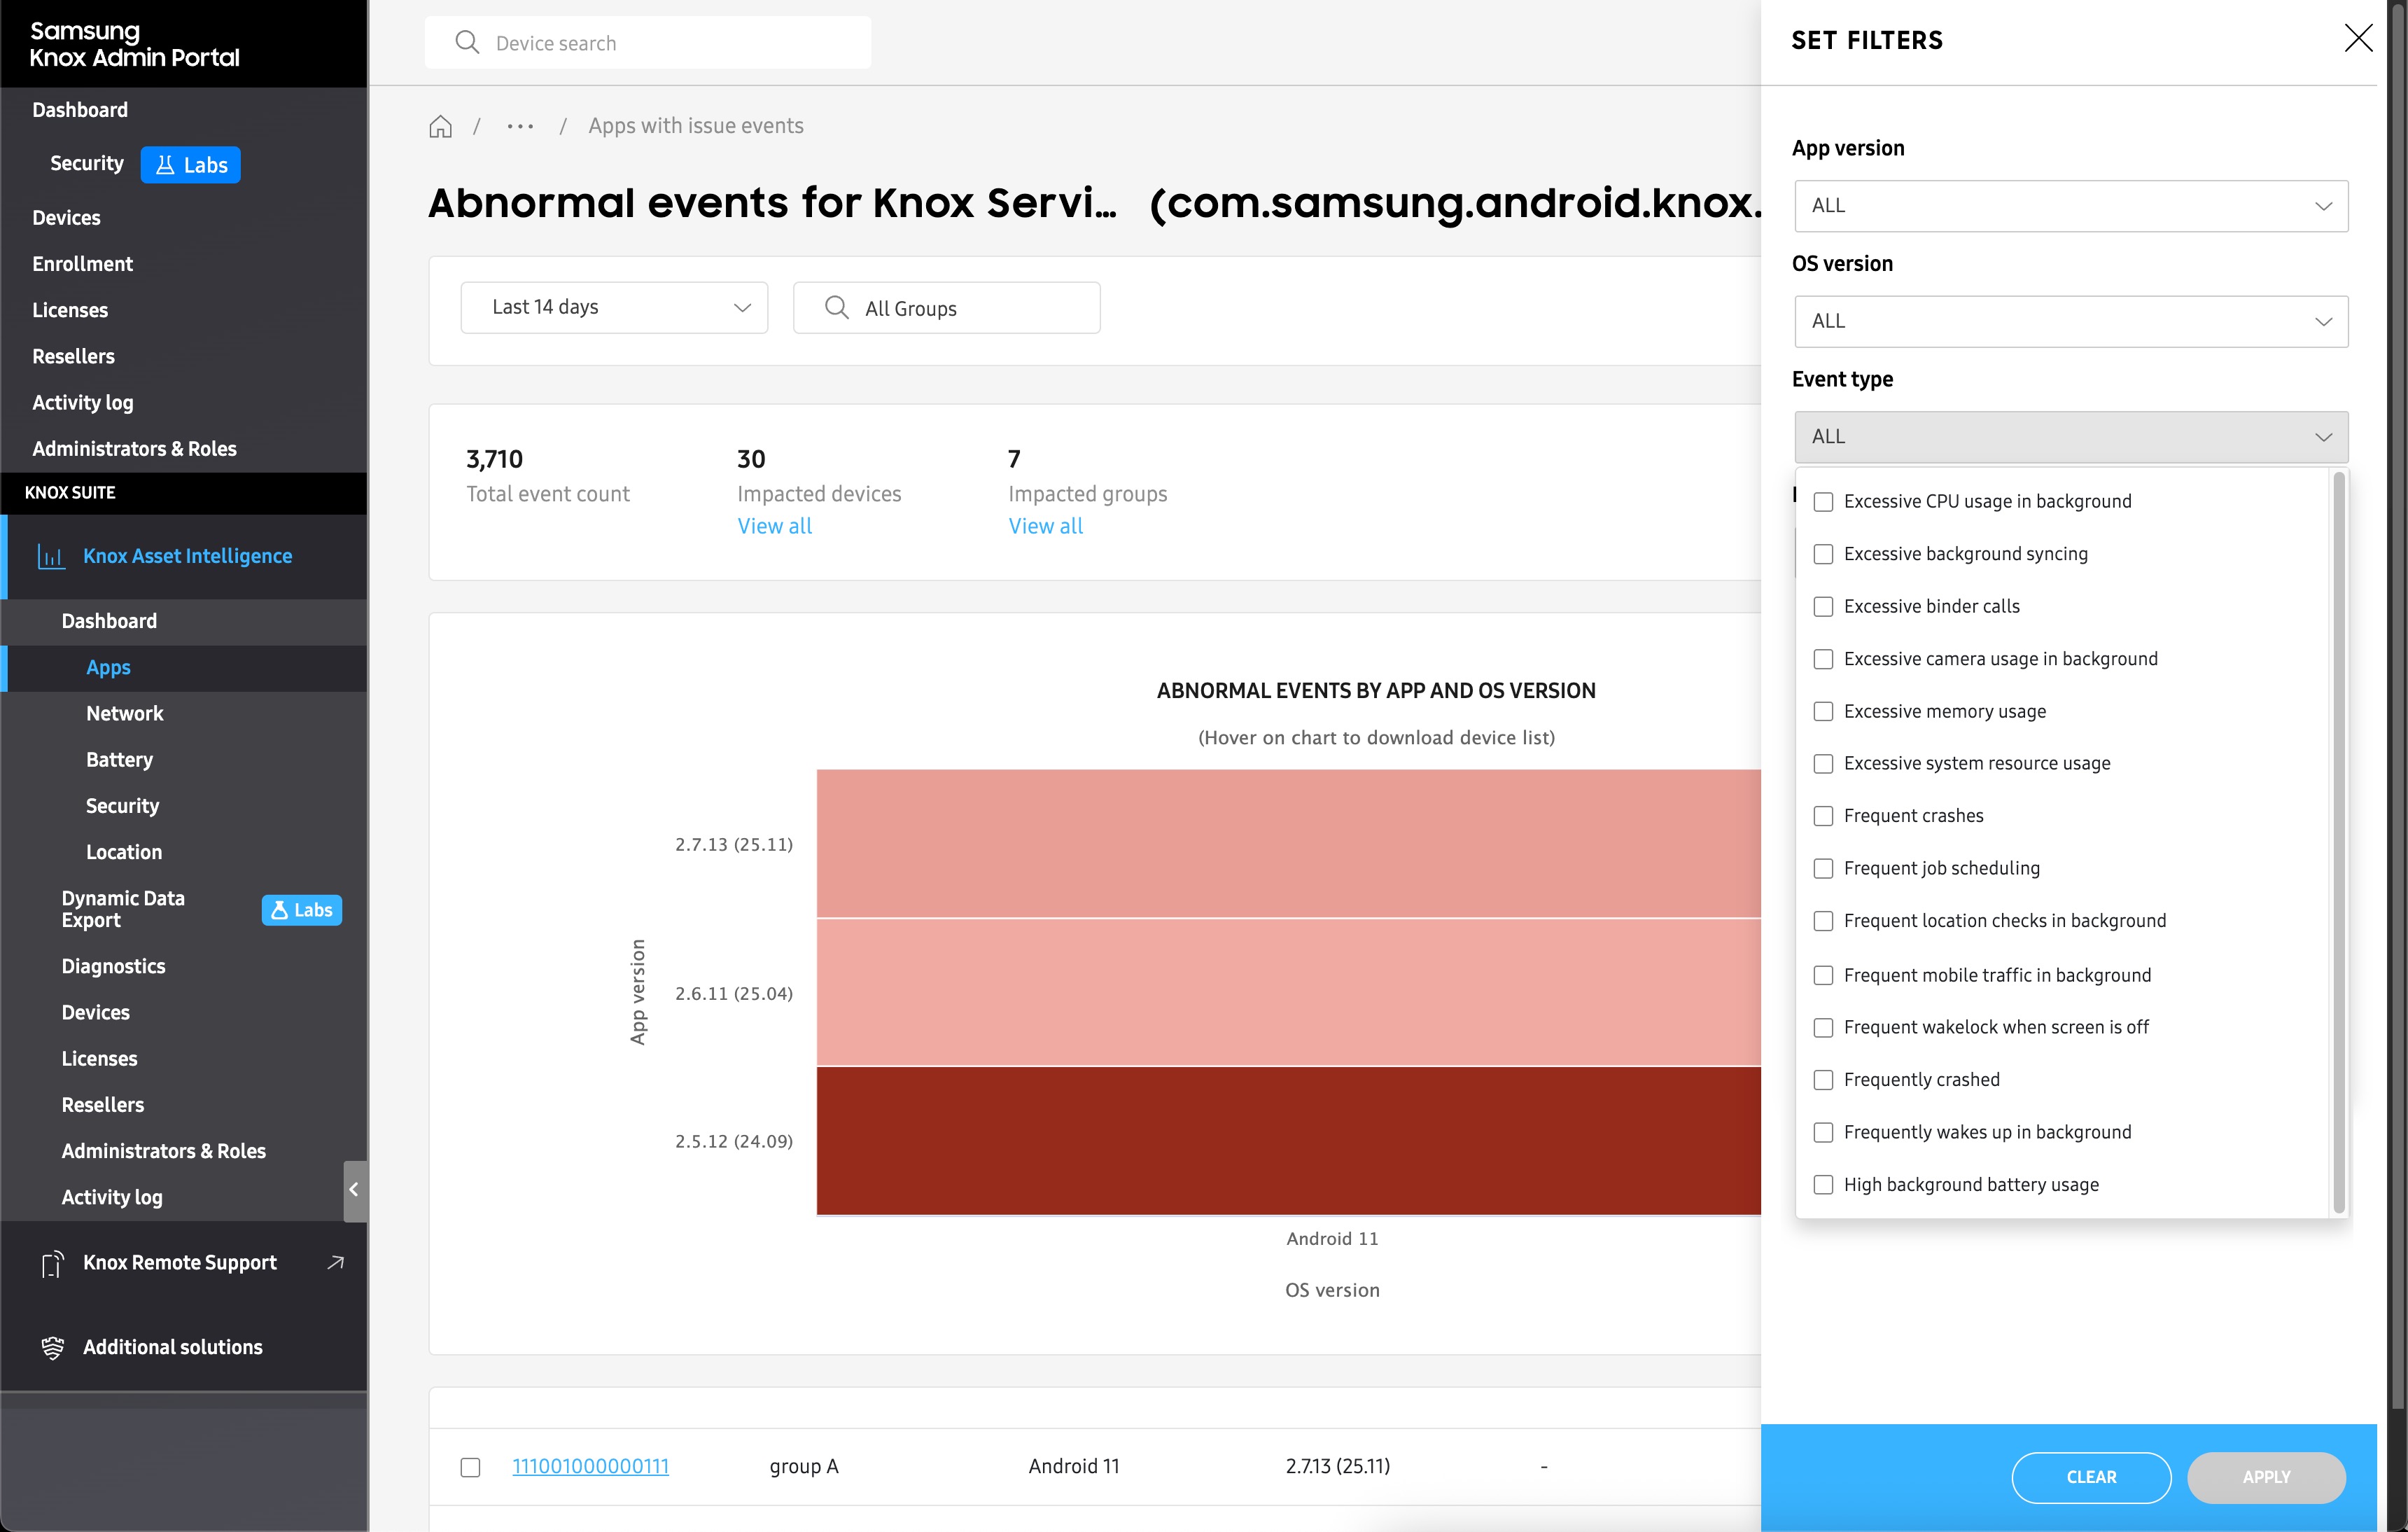
Task: Check Frequently wakes up in background
Action: pos(1823,1132)
